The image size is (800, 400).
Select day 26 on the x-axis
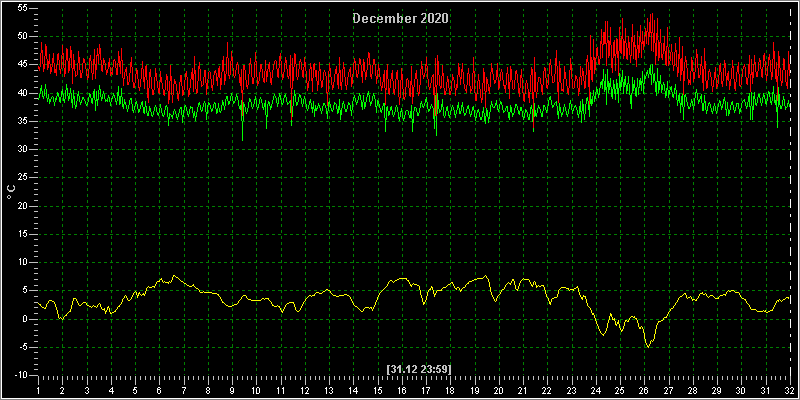coord(644,390)
